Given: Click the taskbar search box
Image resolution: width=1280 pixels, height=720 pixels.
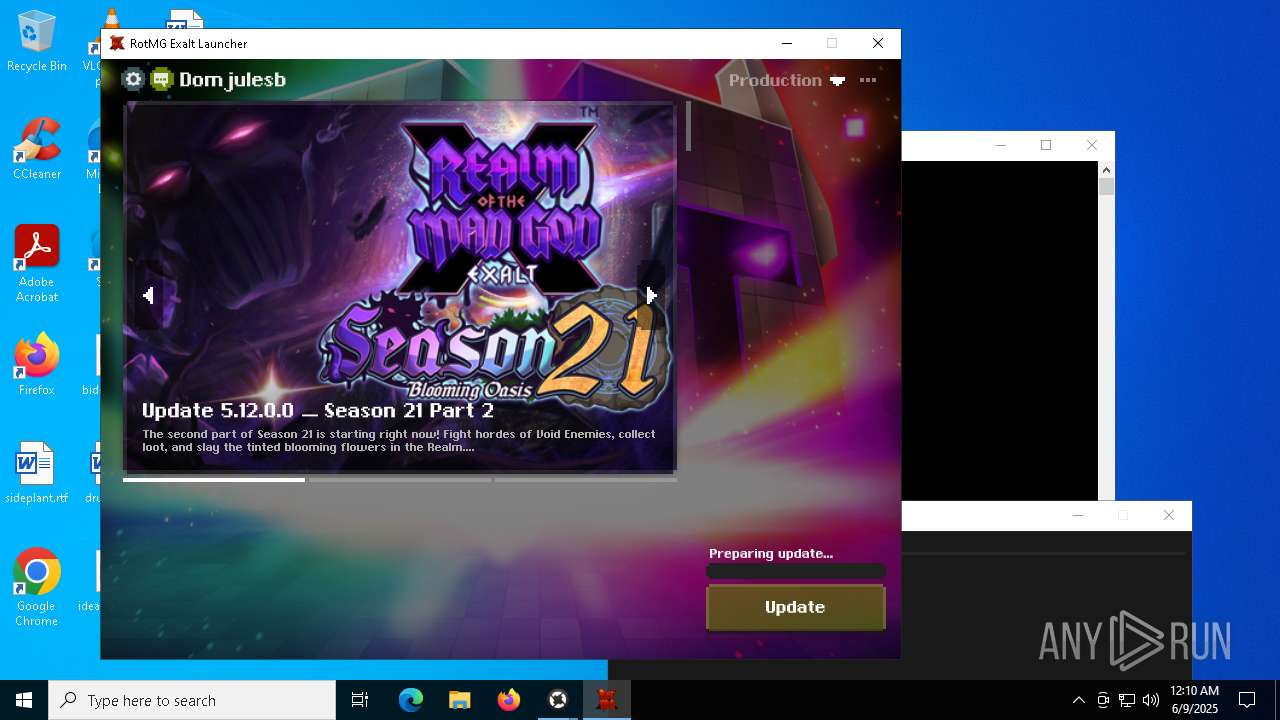Looking at the screenshot, I should tap(192, 700).
